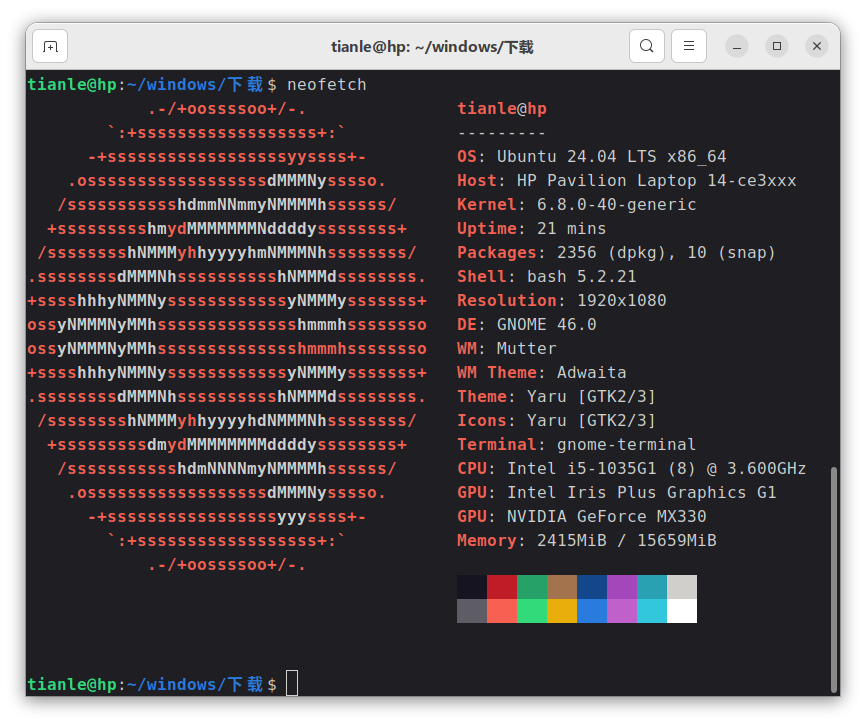Click the teal color block
Viewport: 866px width, 725px height.
(x=652, y=587)
